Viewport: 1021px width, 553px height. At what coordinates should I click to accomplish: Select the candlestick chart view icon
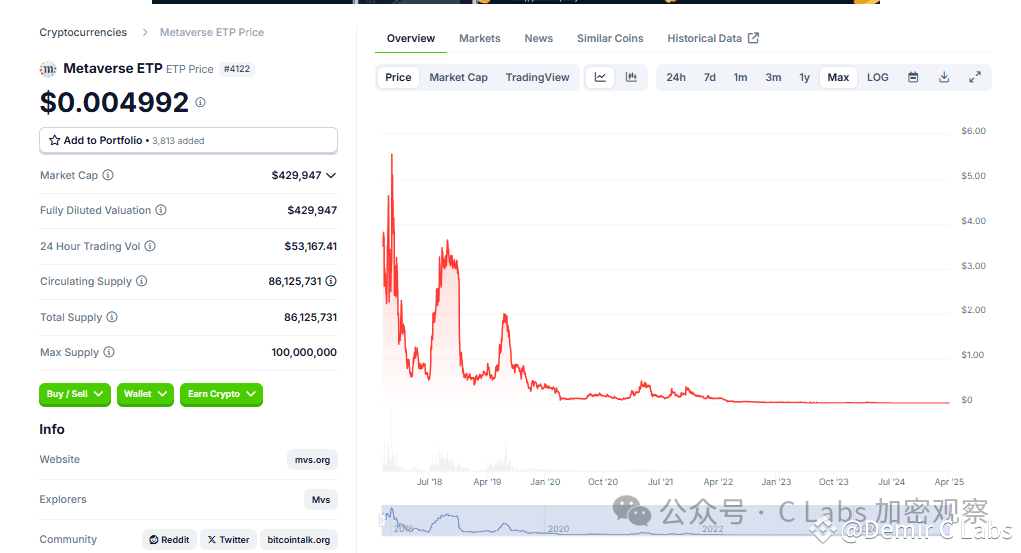631,77
